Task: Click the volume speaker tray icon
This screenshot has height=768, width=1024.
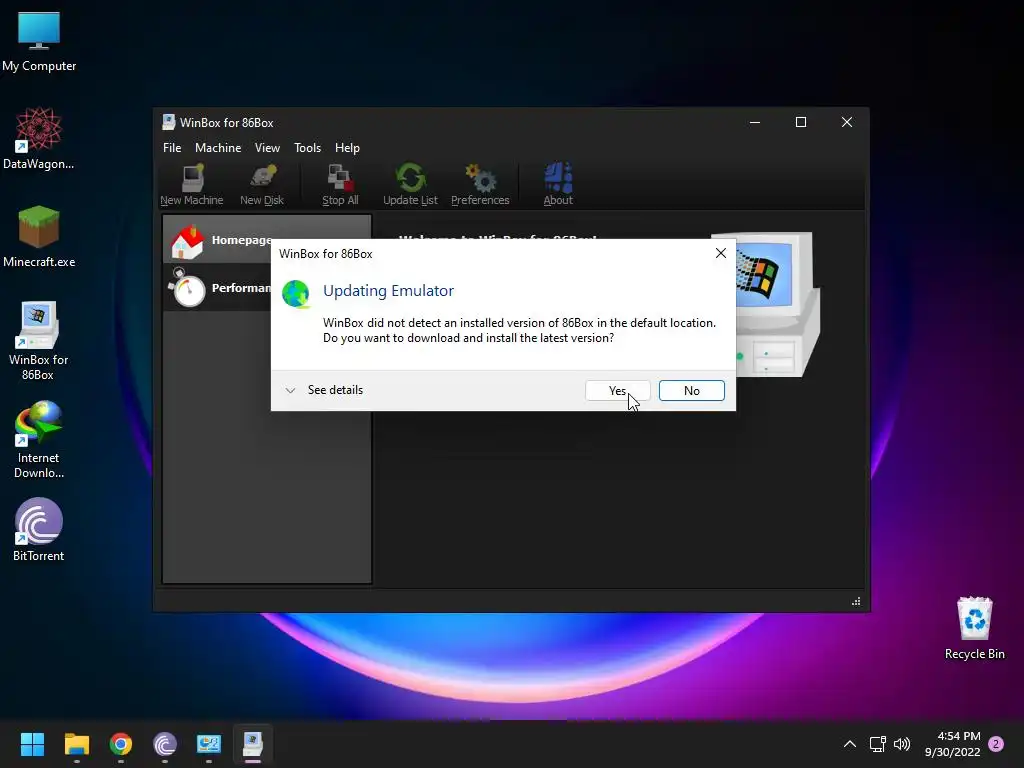Action: coord(902,744)
